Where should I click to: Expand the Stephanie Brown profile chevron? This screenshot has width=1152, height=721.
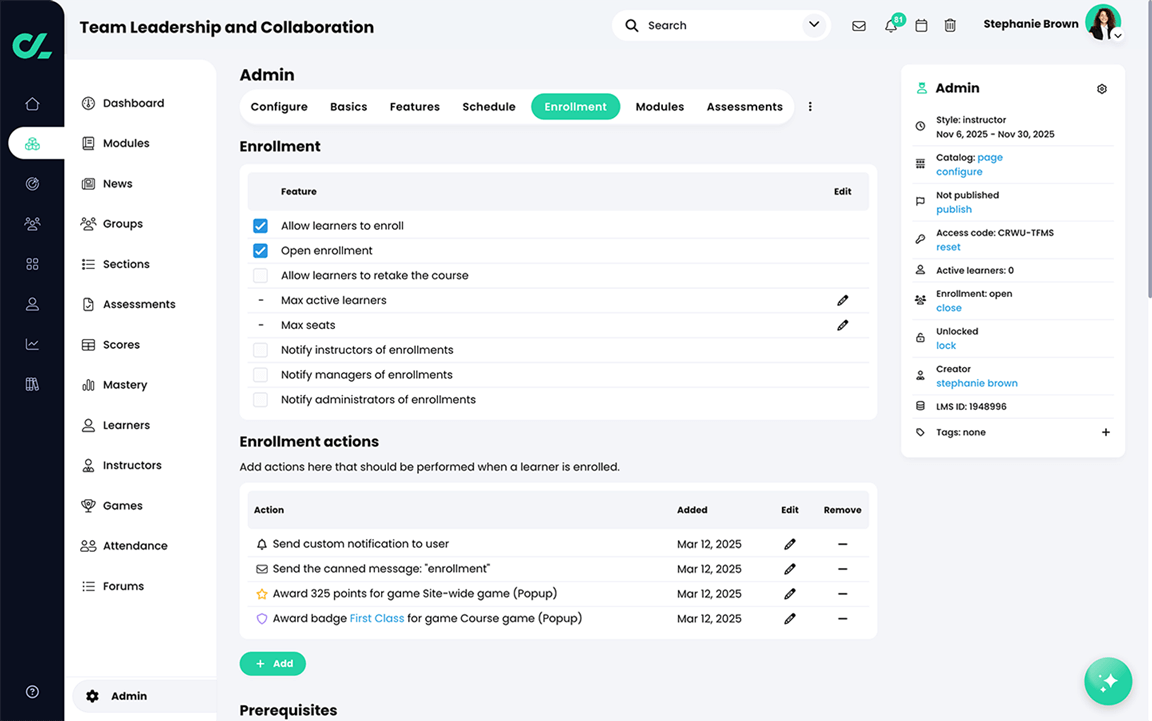coord(1117,34)
